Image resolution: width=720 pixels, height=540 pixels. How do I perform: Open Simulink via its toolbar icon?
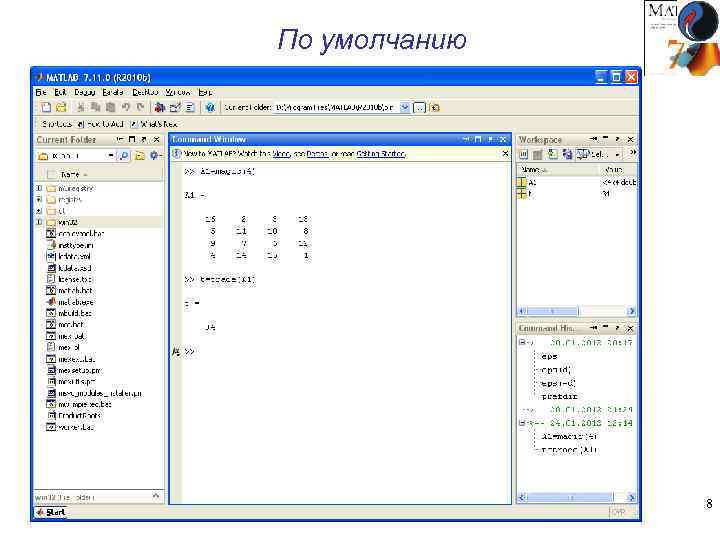coord(160,107)
